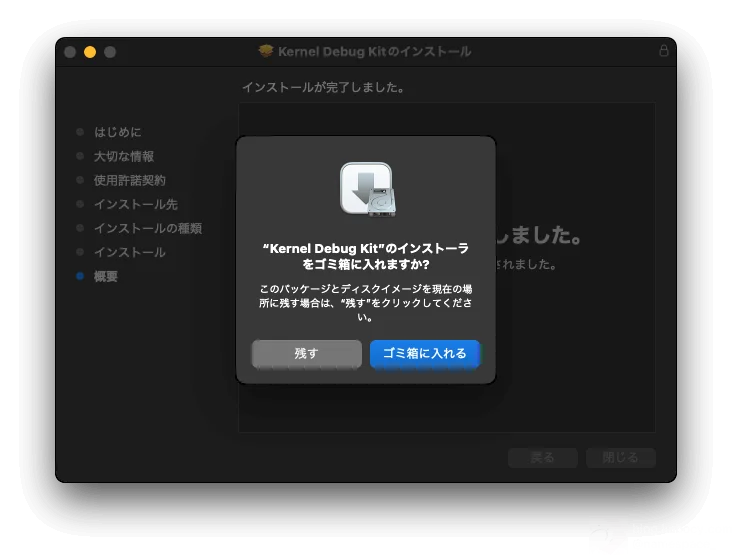Click the gray close window button

[x=70, y=52]
